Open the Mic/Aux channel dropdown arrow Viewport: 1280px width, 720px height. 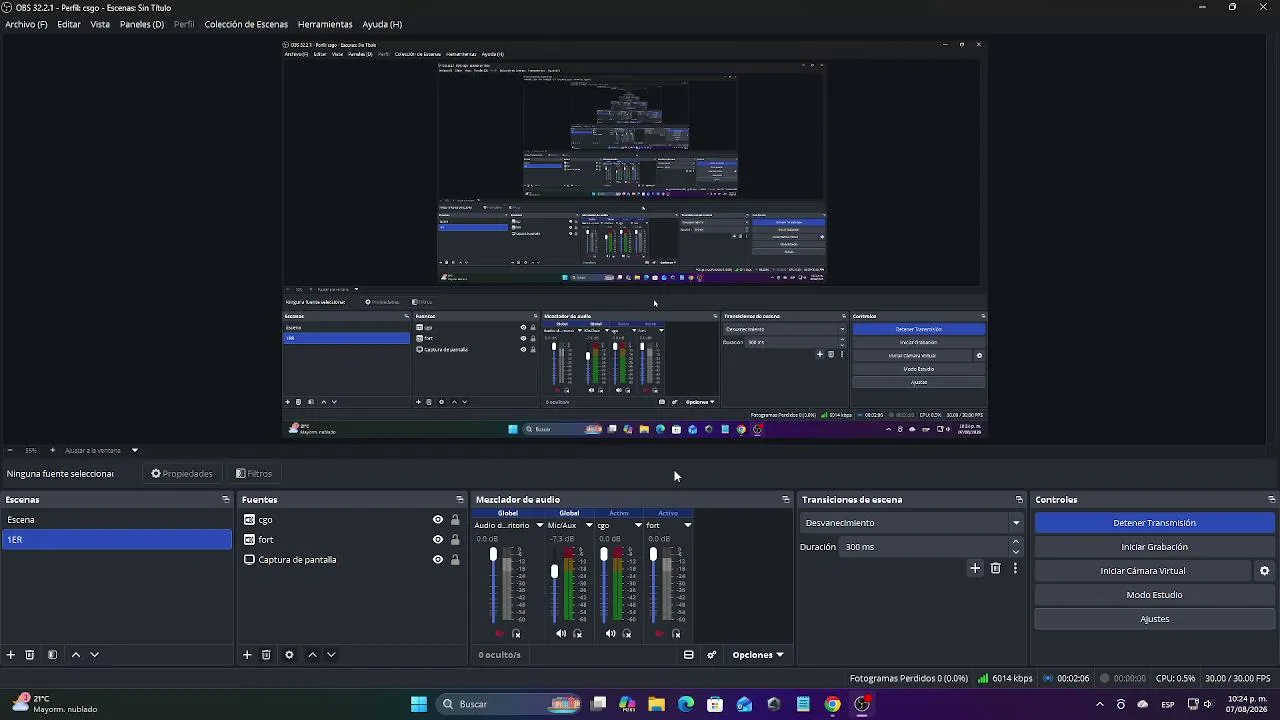[x=588, y=525]
